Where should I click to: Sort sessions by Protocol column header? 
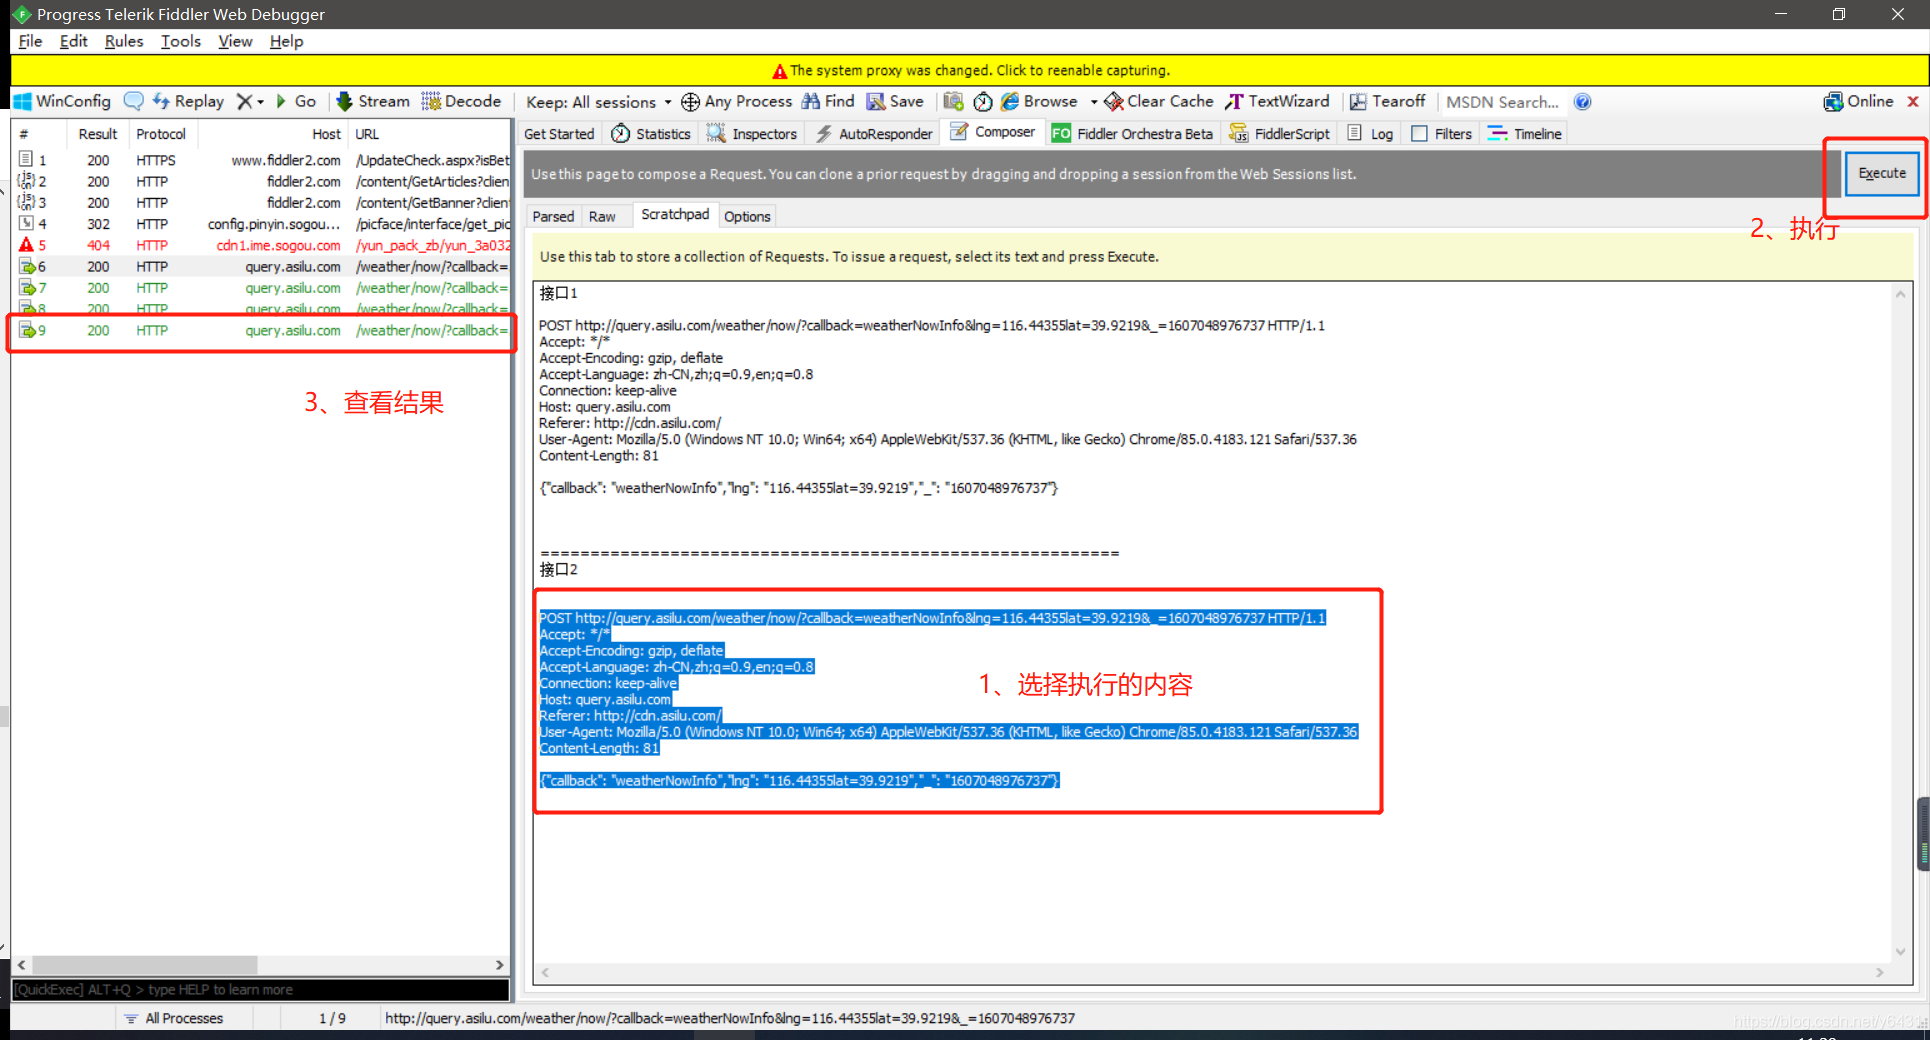click(x=161, y=134)
